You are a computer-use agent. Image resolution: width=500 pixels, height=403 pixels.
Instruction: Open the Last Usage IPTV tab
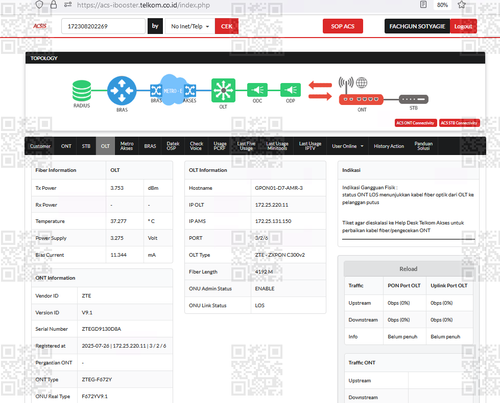tap(310, 146)
